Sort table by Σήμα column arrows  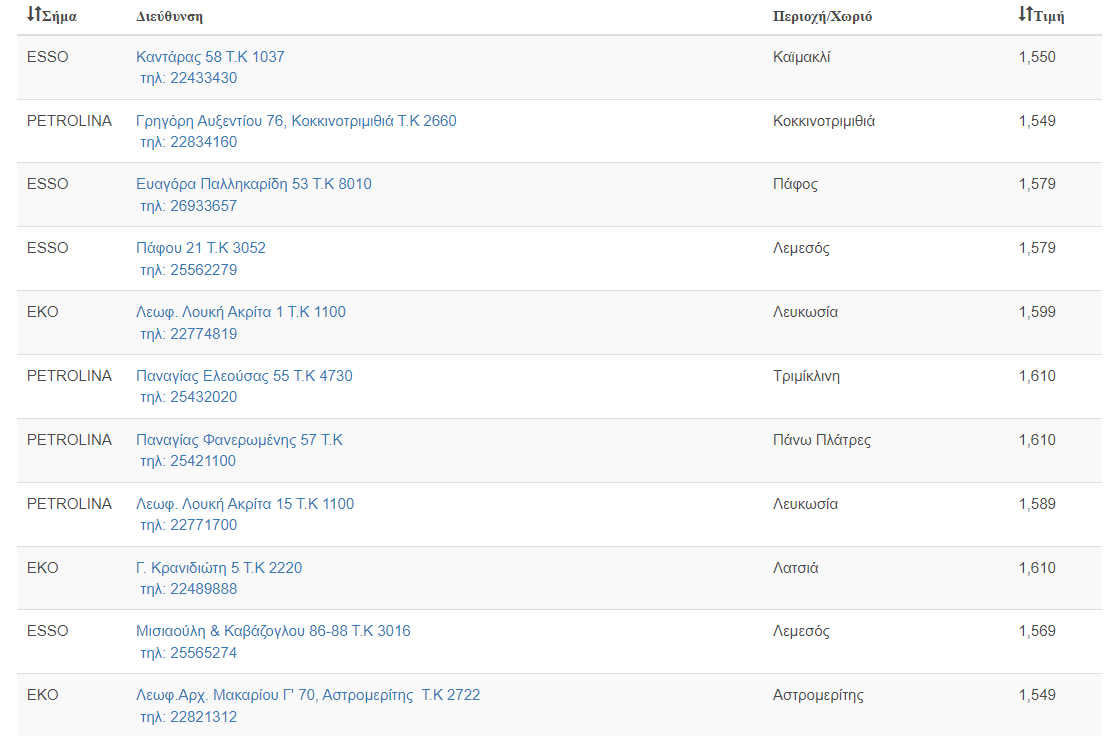[34, 15]
